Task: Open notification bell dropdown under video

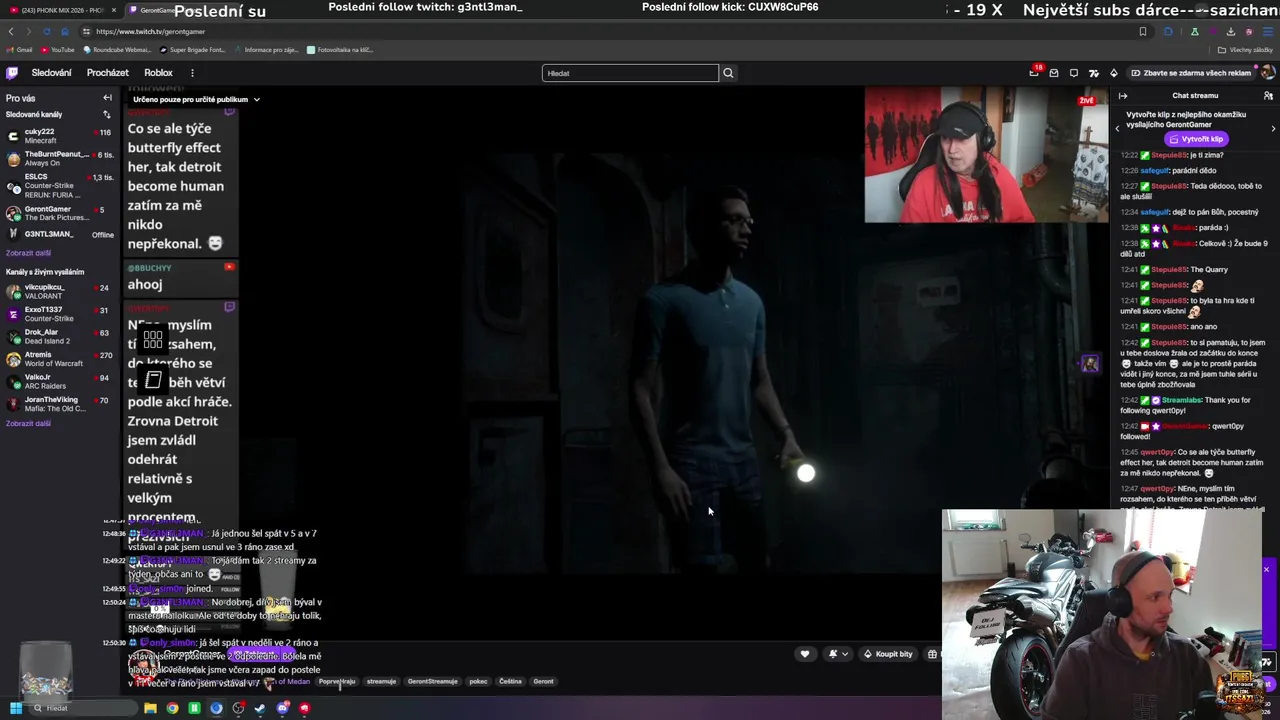Action: tap(837, 654)
